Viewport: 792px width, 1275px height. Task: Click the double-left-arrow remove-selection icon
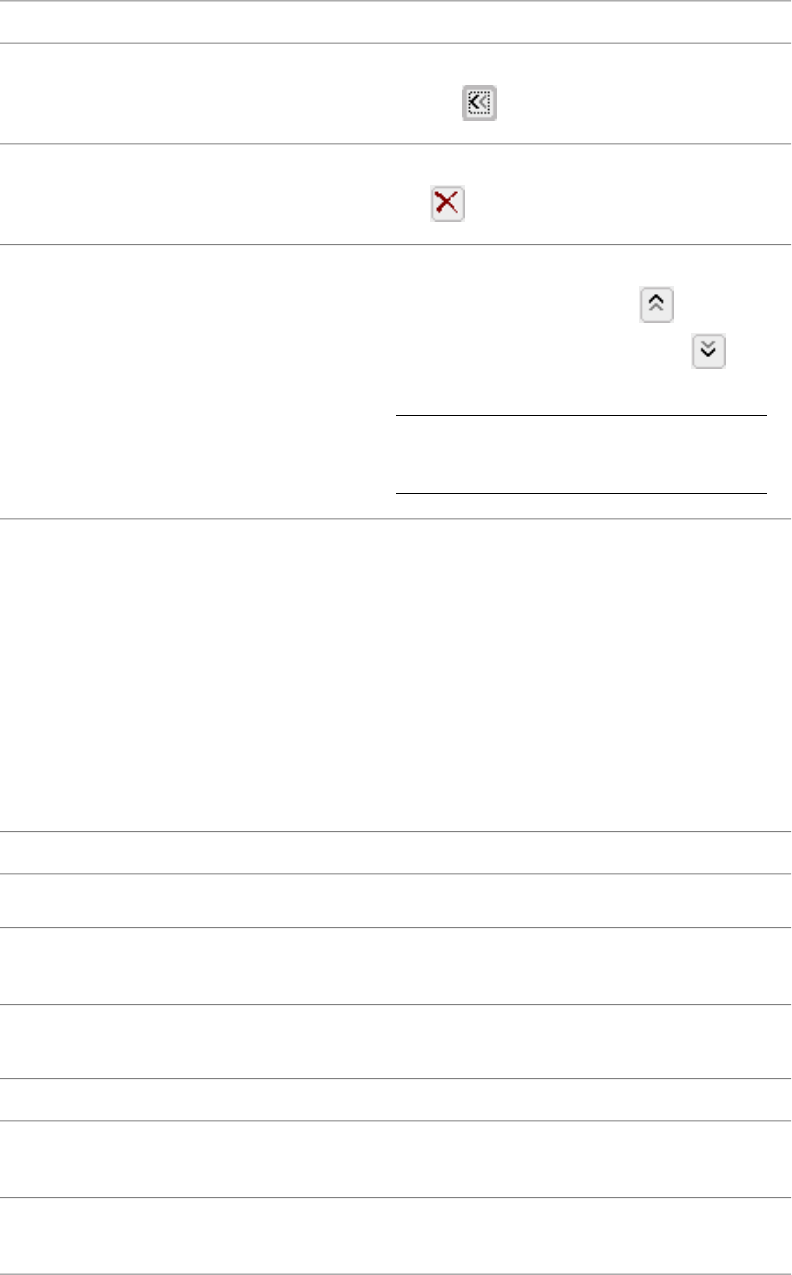coord(480,103)
